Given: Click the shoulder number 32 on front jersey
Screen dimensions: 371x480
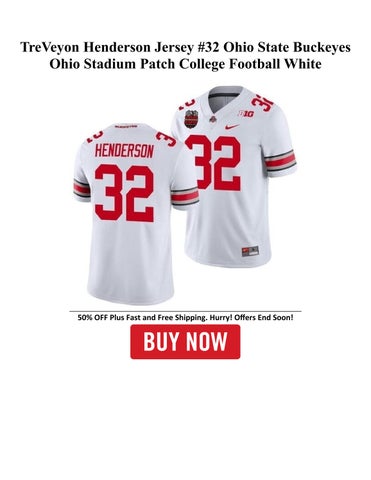Looking at the screenshot, I should pos(262,102).
